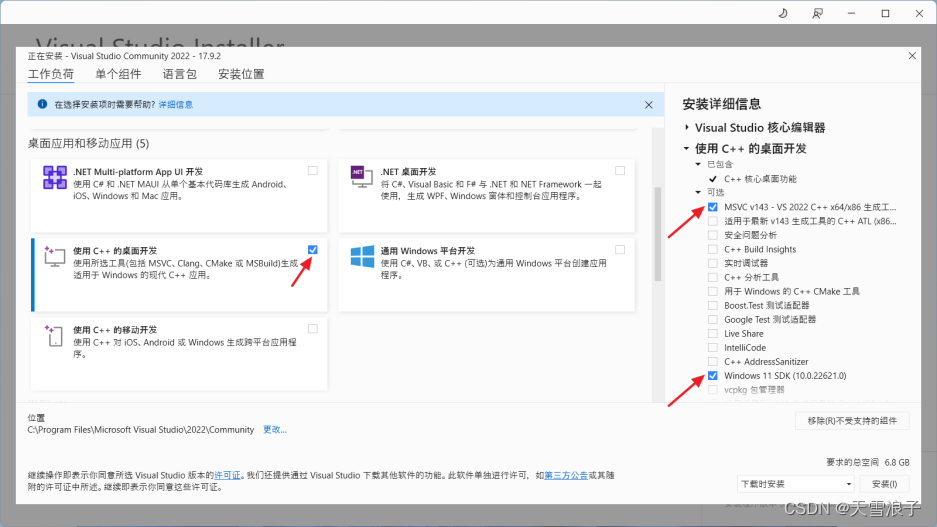Switch to the 单个组件 tab
The image size is (937, 527).
(118, 74)
